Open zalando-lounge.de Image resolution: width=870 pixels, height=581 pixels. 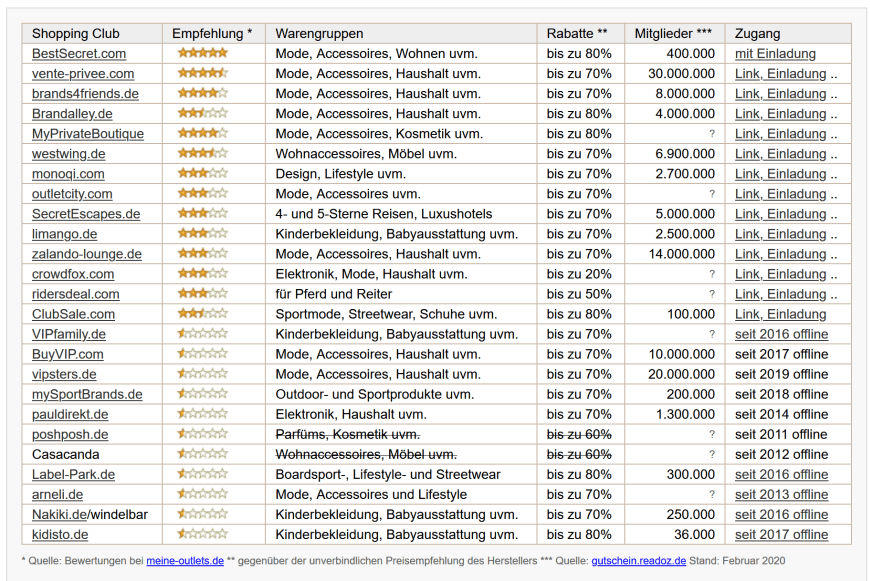(x=87, y=254)
